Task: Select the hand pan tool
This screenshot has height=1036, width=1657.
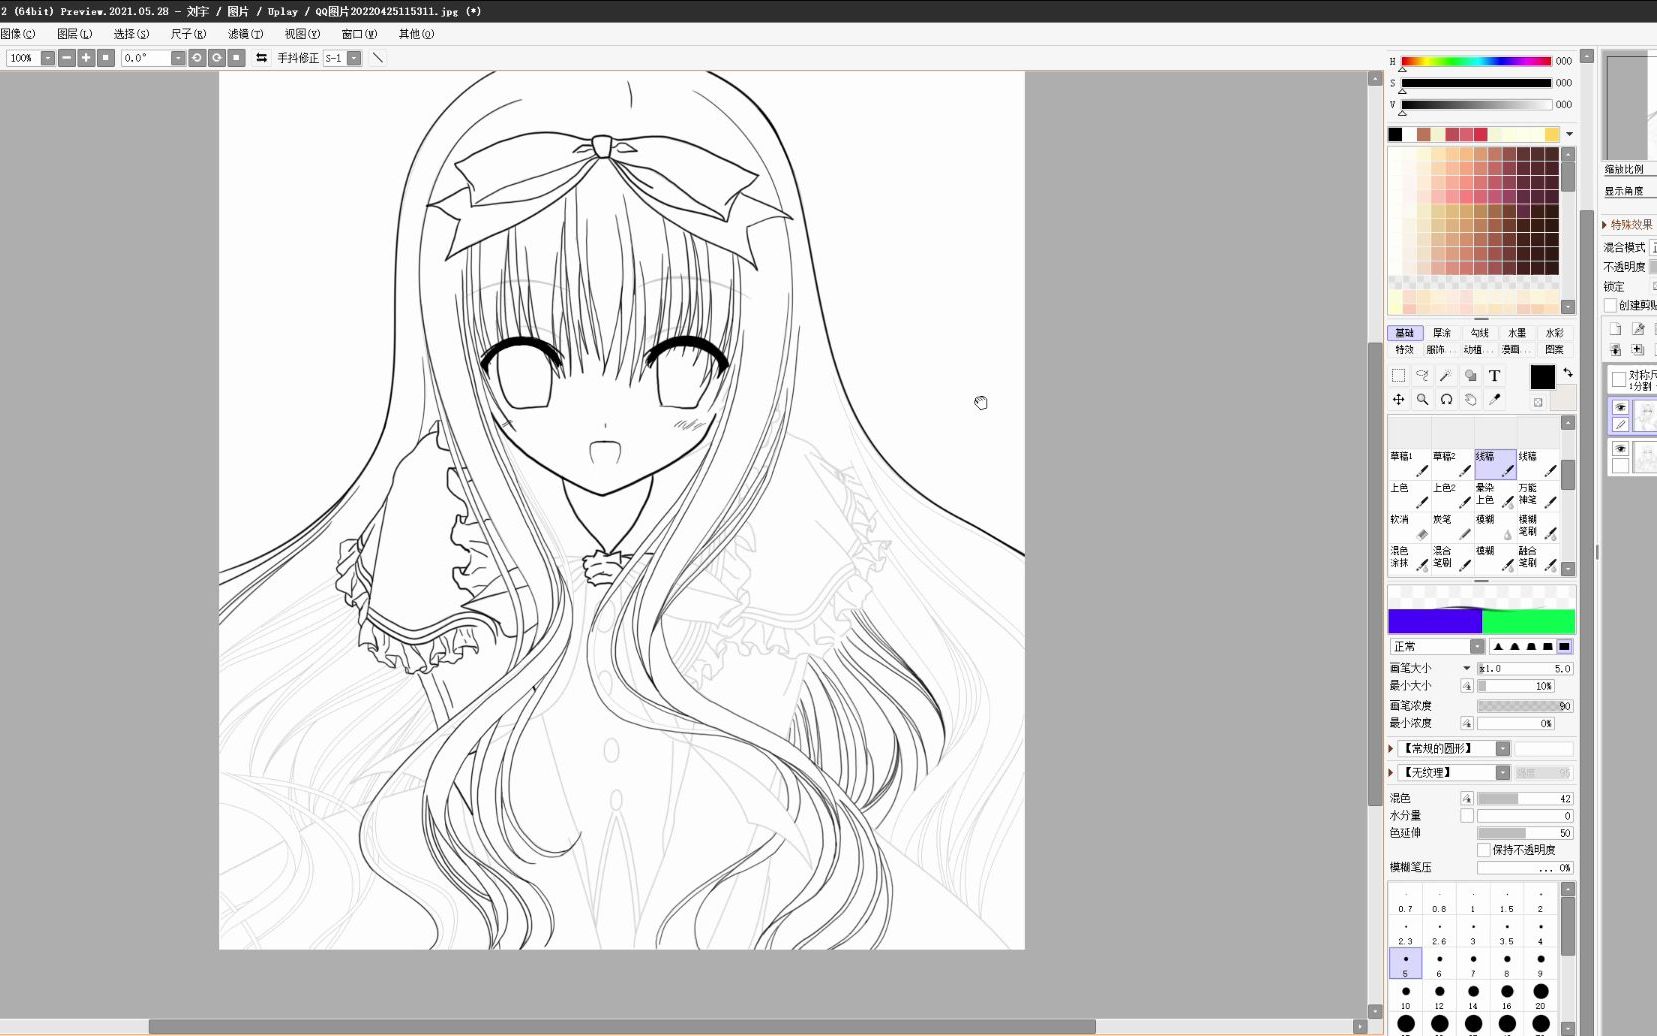Action: coord(1470,399)
